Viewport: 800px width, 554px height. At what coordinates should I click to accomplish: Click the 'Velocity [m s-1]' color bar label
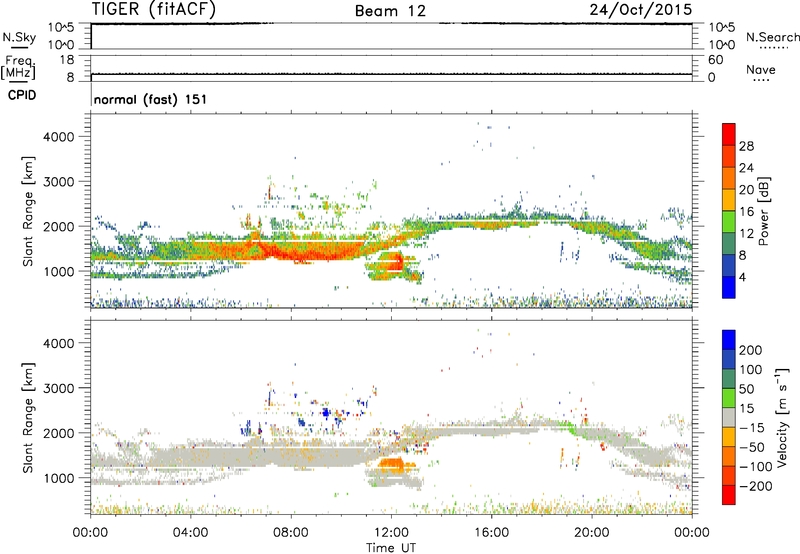point(782,417)
